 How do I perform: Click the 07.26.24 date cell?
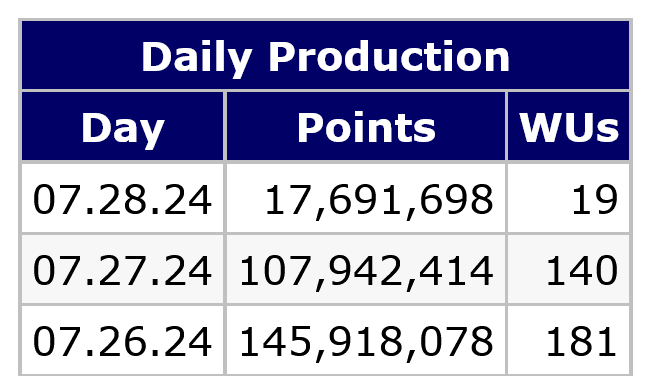click(x=123, y=341)
